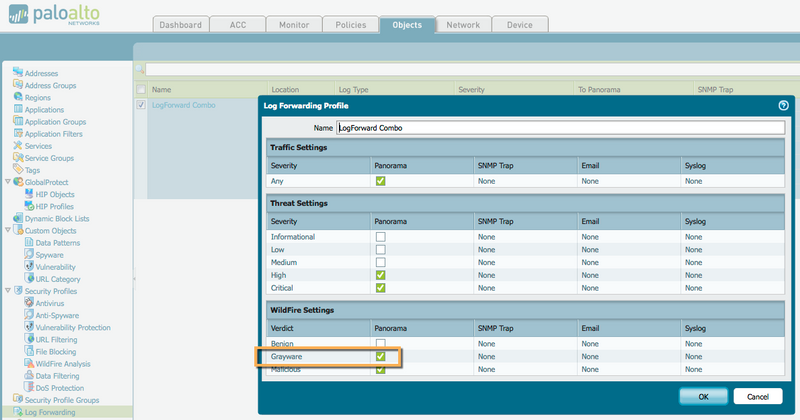Image resolution: width=800 pixels, height=420 pixels.
Task: Click the Regions icon in sidebar
Action: 17,98
